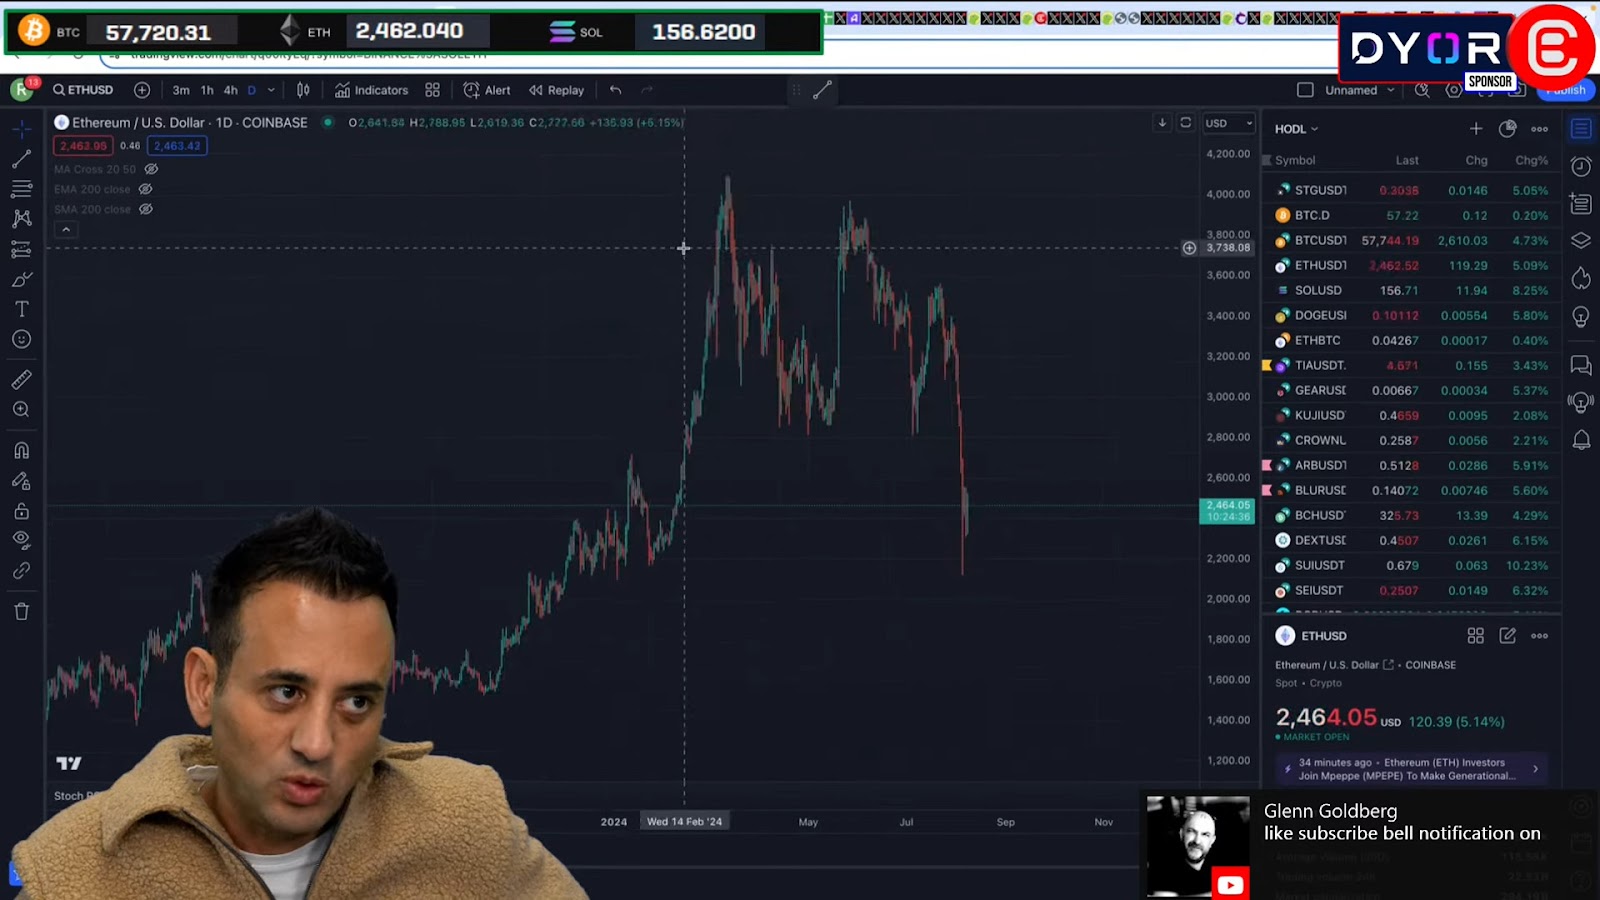The height and width of the screenshot is (900, 1600).
Task: Toggle visibility of EMA 200 close
Action: point(145,189)
